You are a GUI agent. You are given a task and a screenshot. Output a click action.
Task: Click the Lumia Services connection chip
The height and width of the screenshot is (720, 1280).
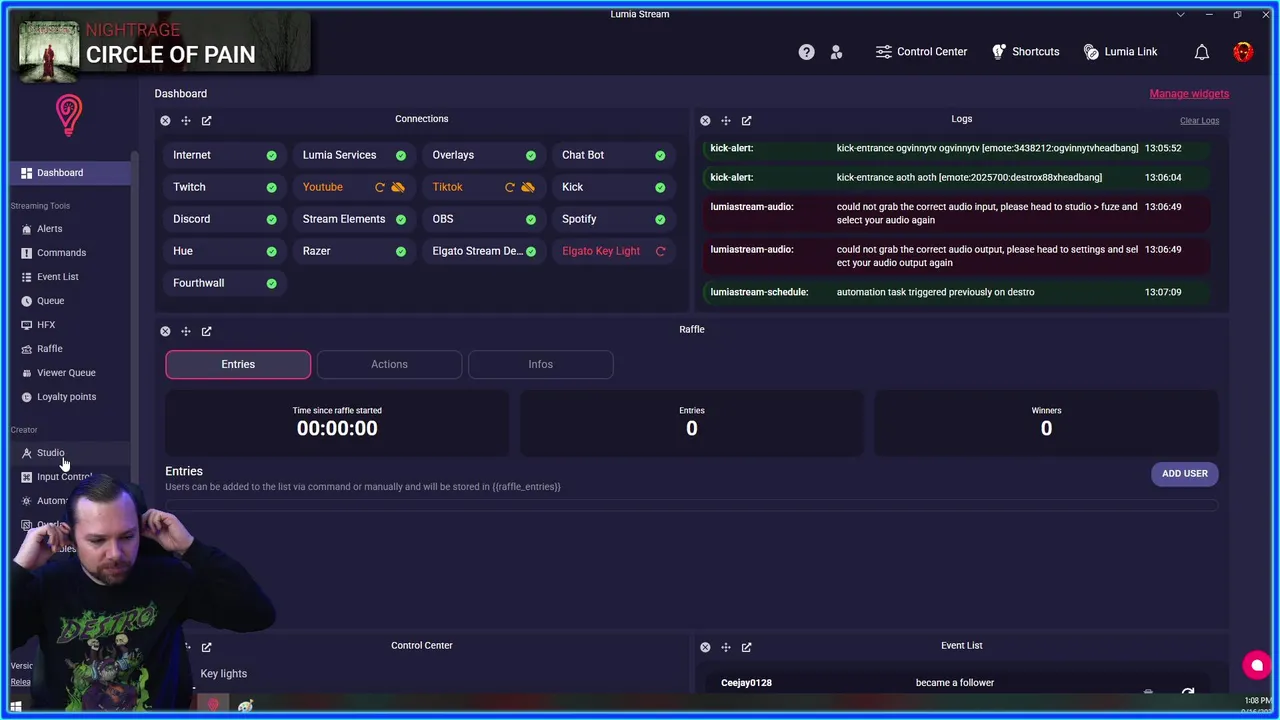point(355,155)
